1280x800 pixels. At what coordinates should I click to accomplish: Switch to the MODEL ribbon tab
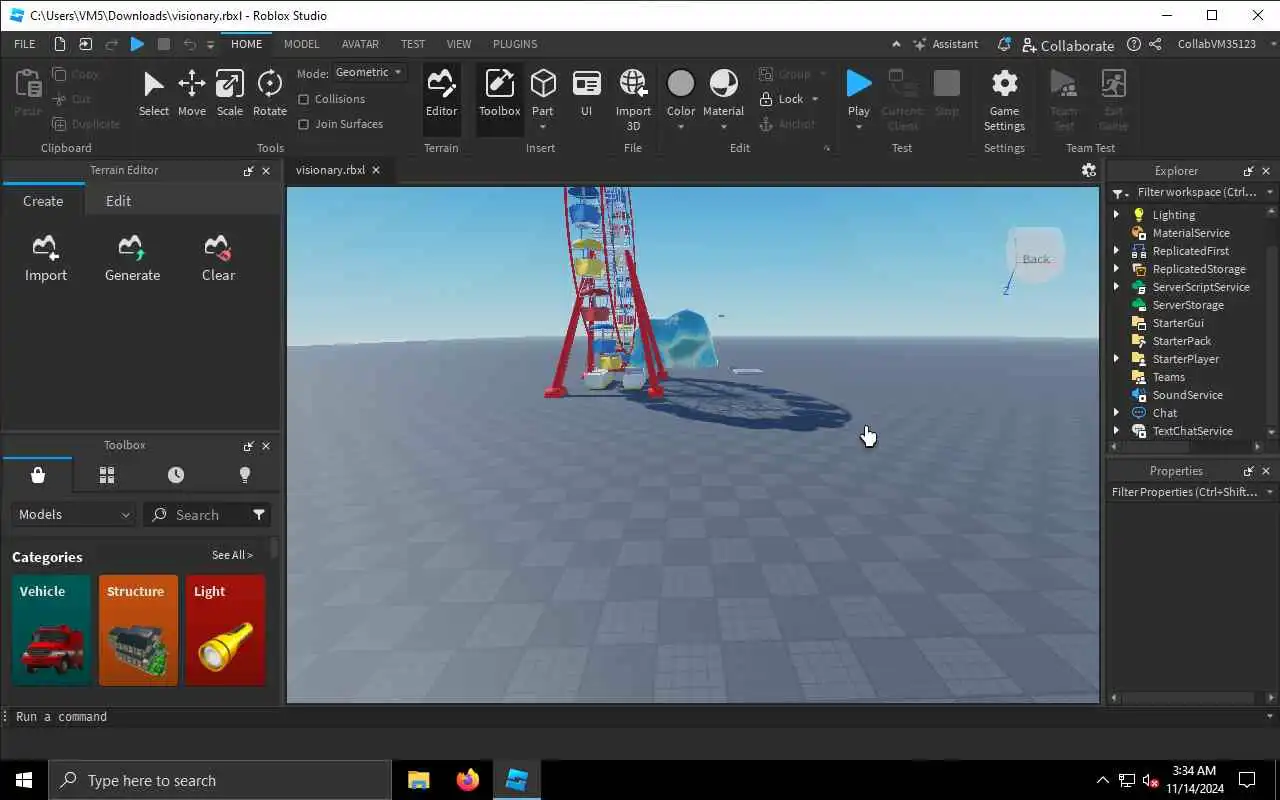coord(301,44)
